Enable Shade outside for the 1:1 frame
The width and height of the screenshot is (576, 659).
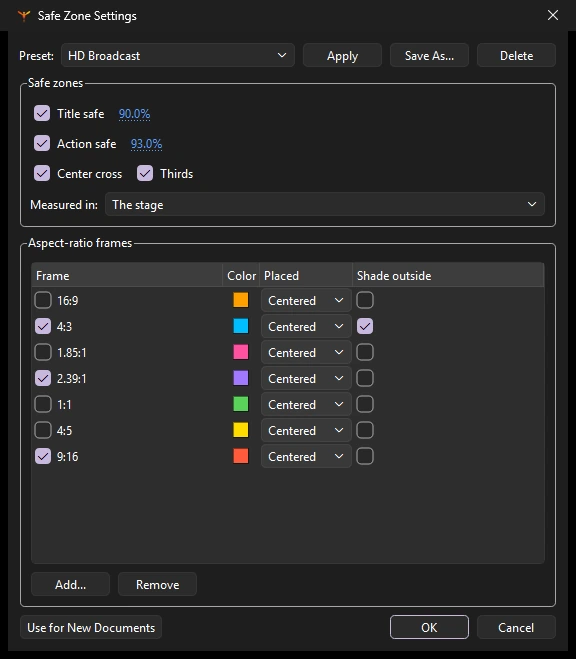365,404
